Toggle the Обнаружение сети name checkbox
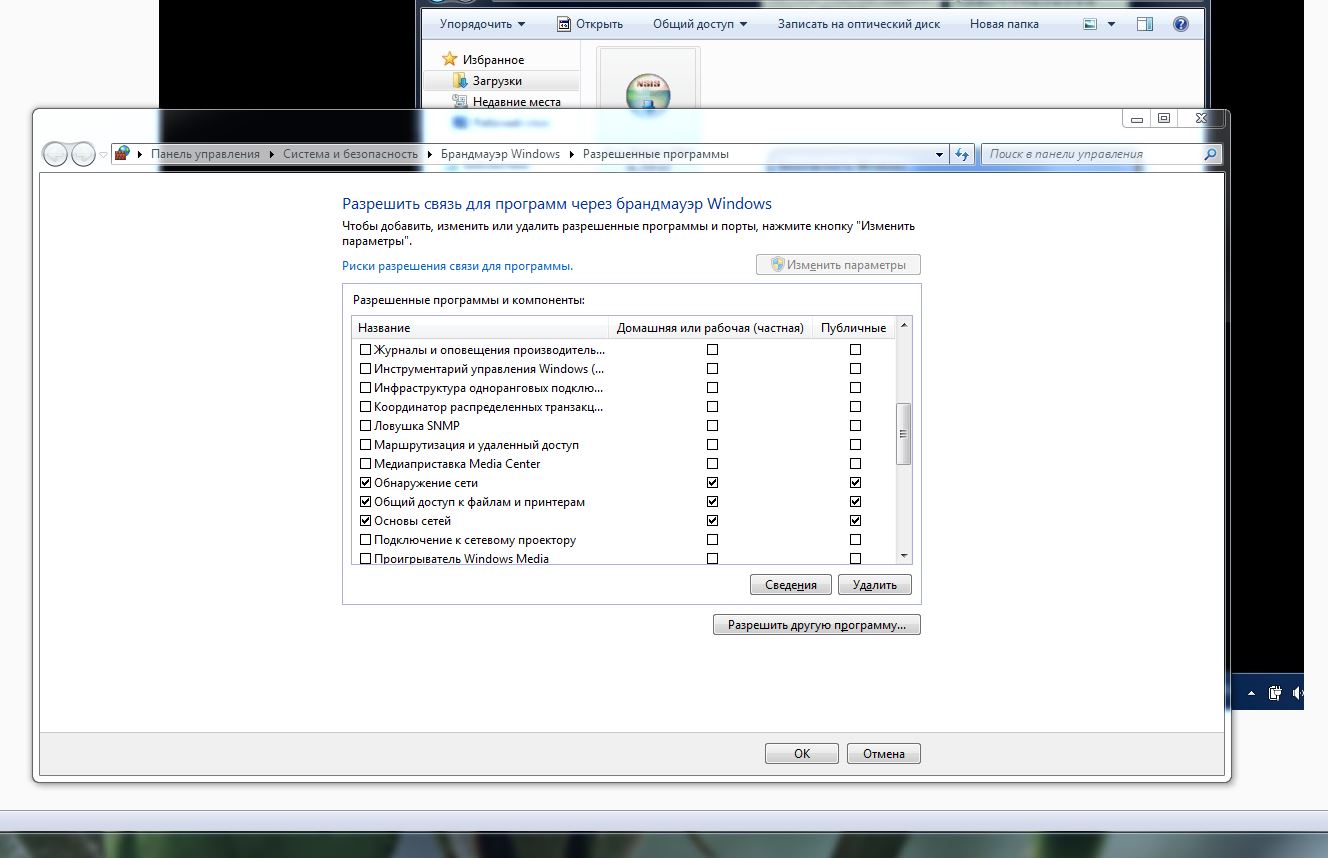The height and width of the screenshot is (858, 1328). click(365, 483)
